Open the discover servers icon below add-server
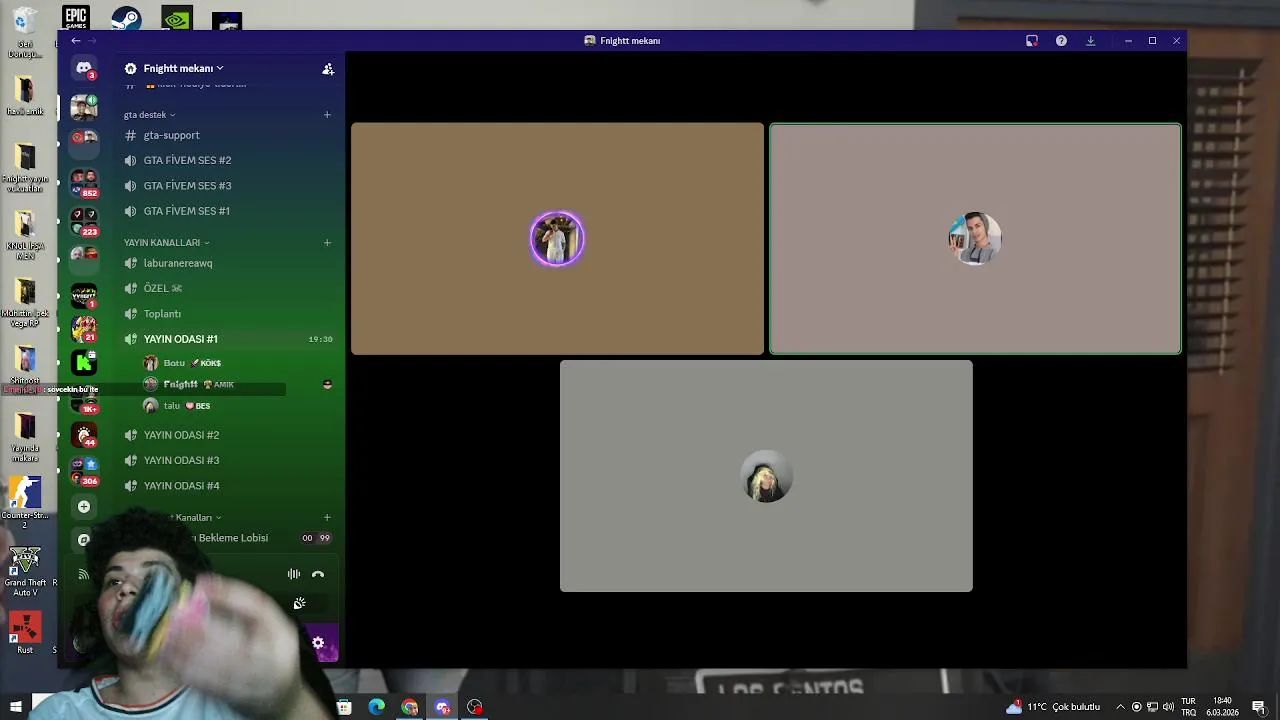Image resolution: width=1280 pixels, height=720 pixels. (84, 540)
